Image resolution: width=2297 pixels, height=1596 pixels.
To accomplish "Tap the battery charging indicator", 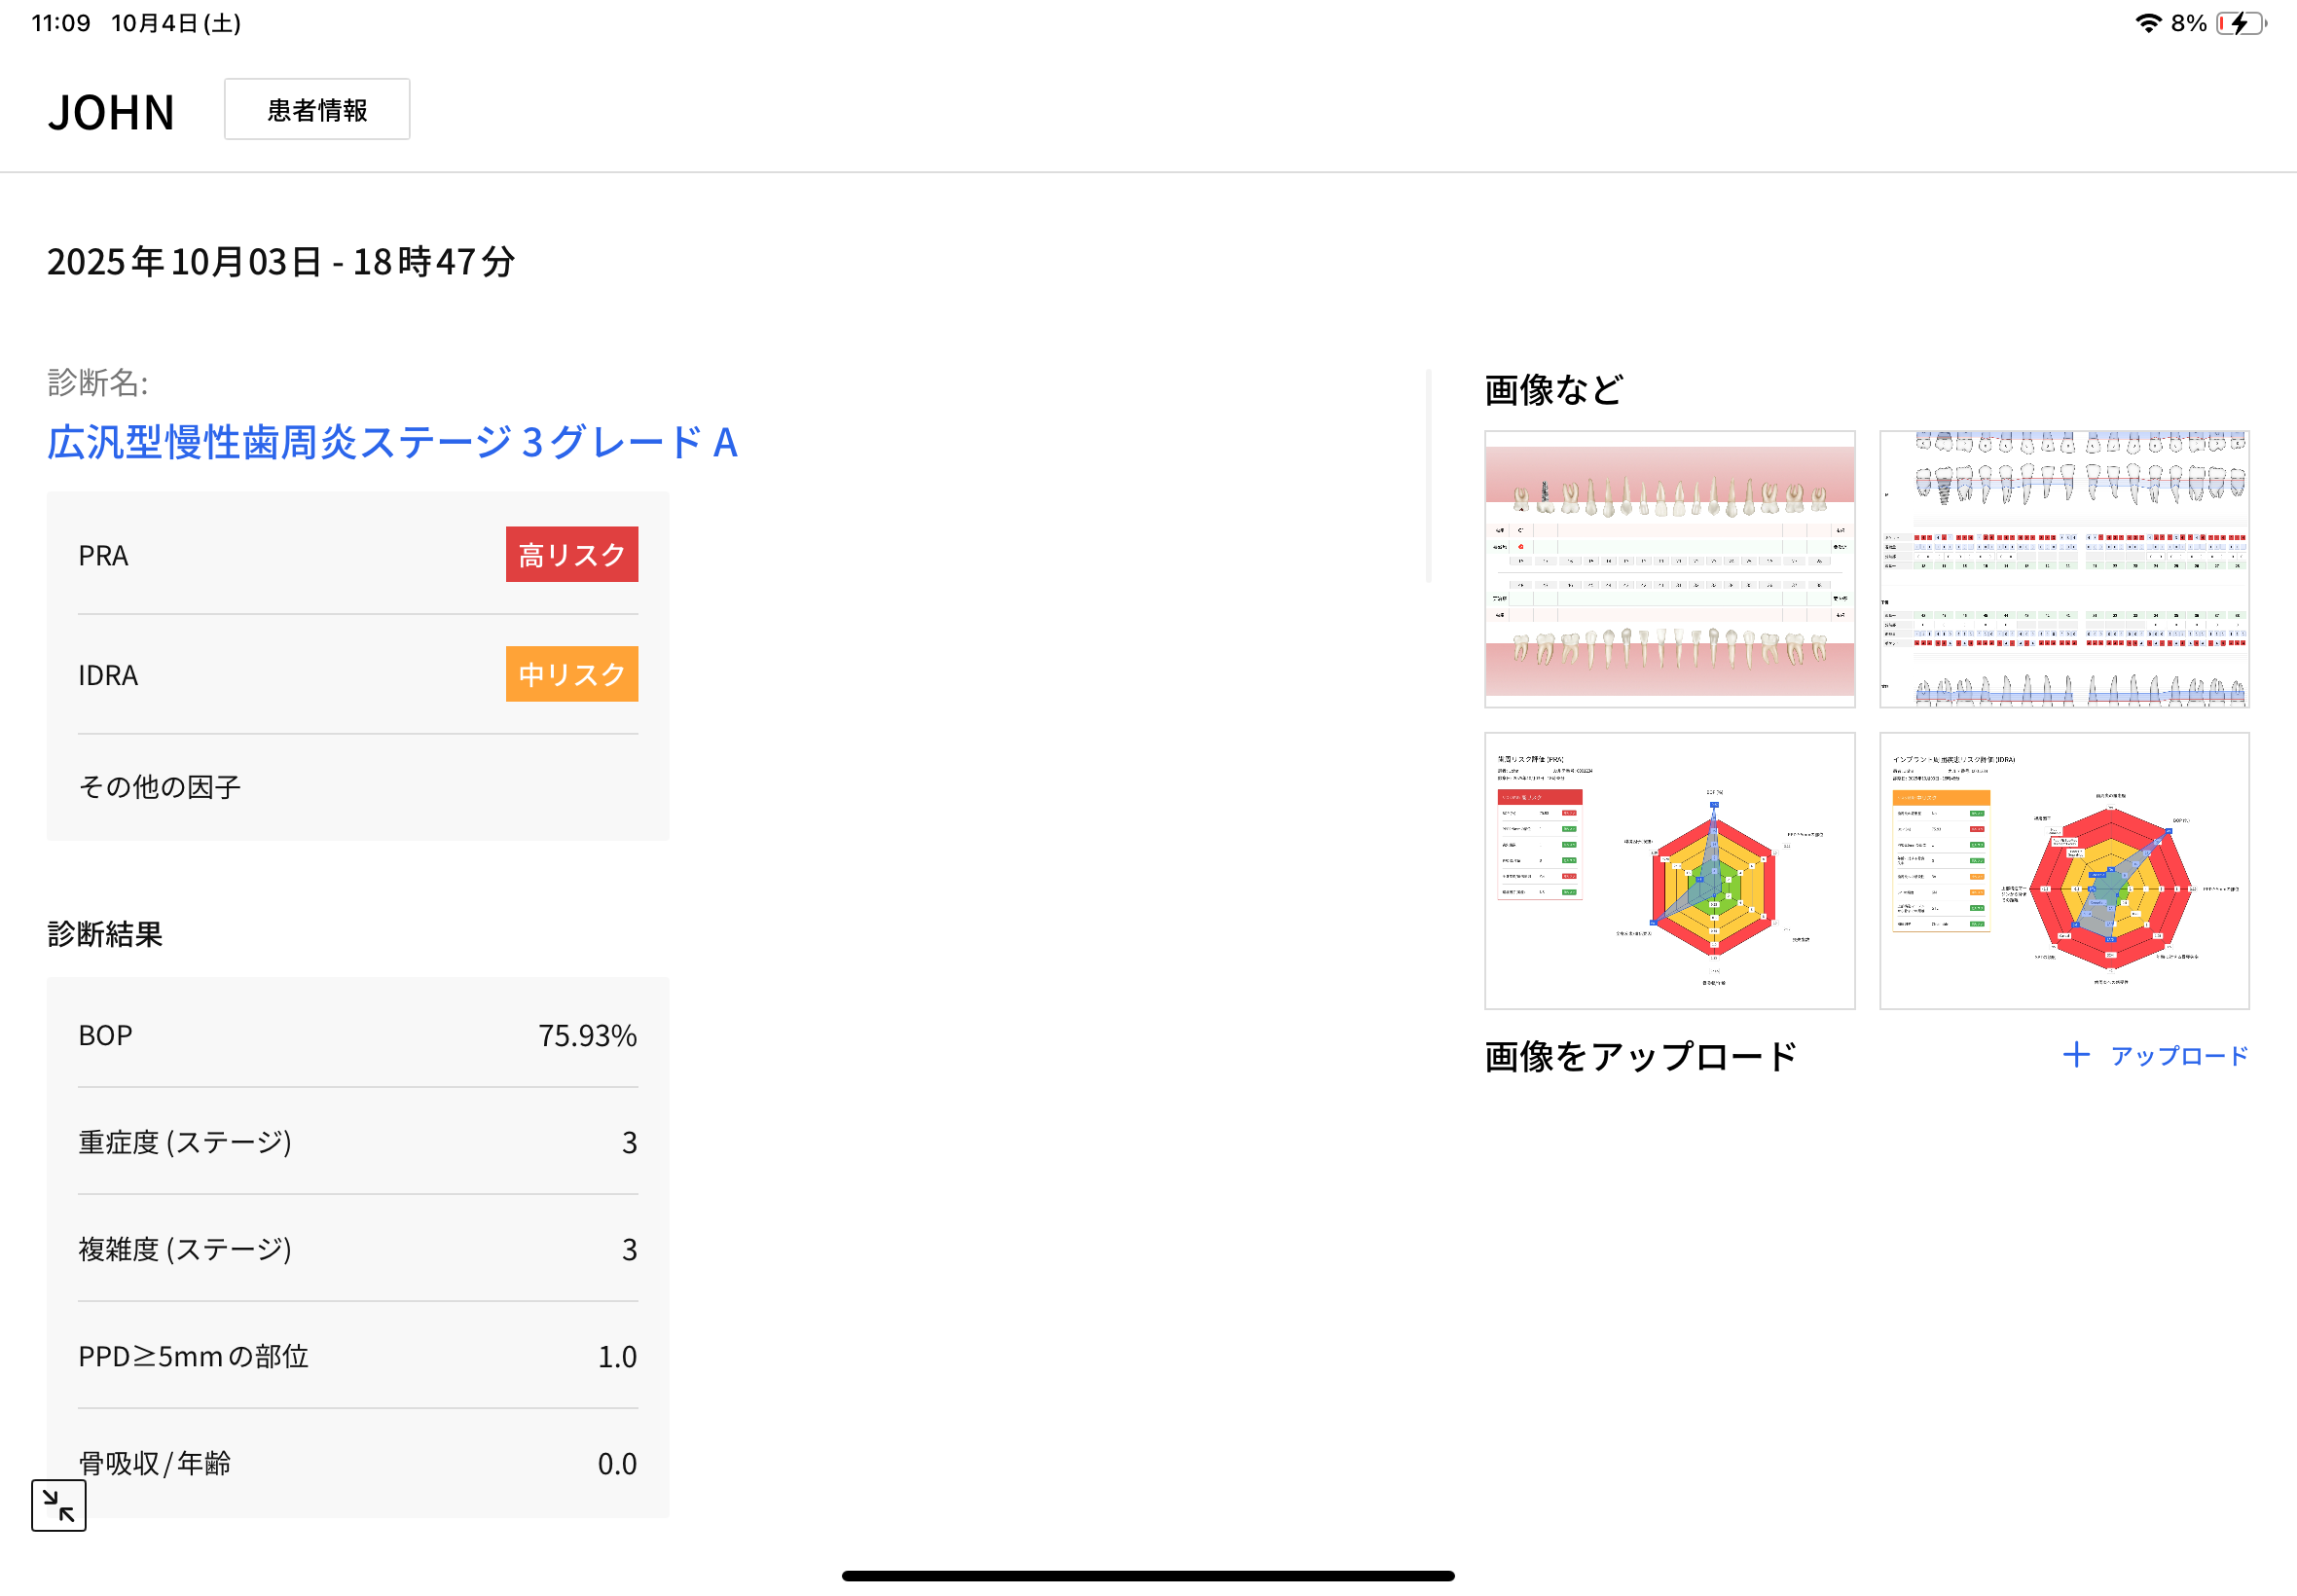I will click(2240, 23).
